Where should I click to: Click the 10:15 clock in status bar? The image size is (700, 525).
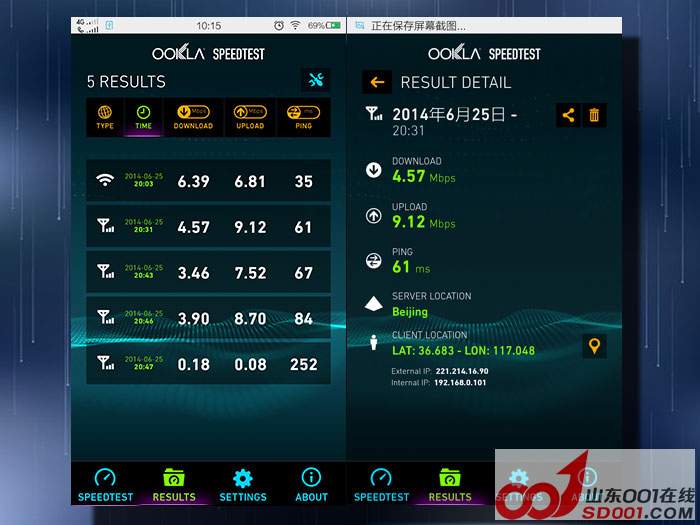208,26
